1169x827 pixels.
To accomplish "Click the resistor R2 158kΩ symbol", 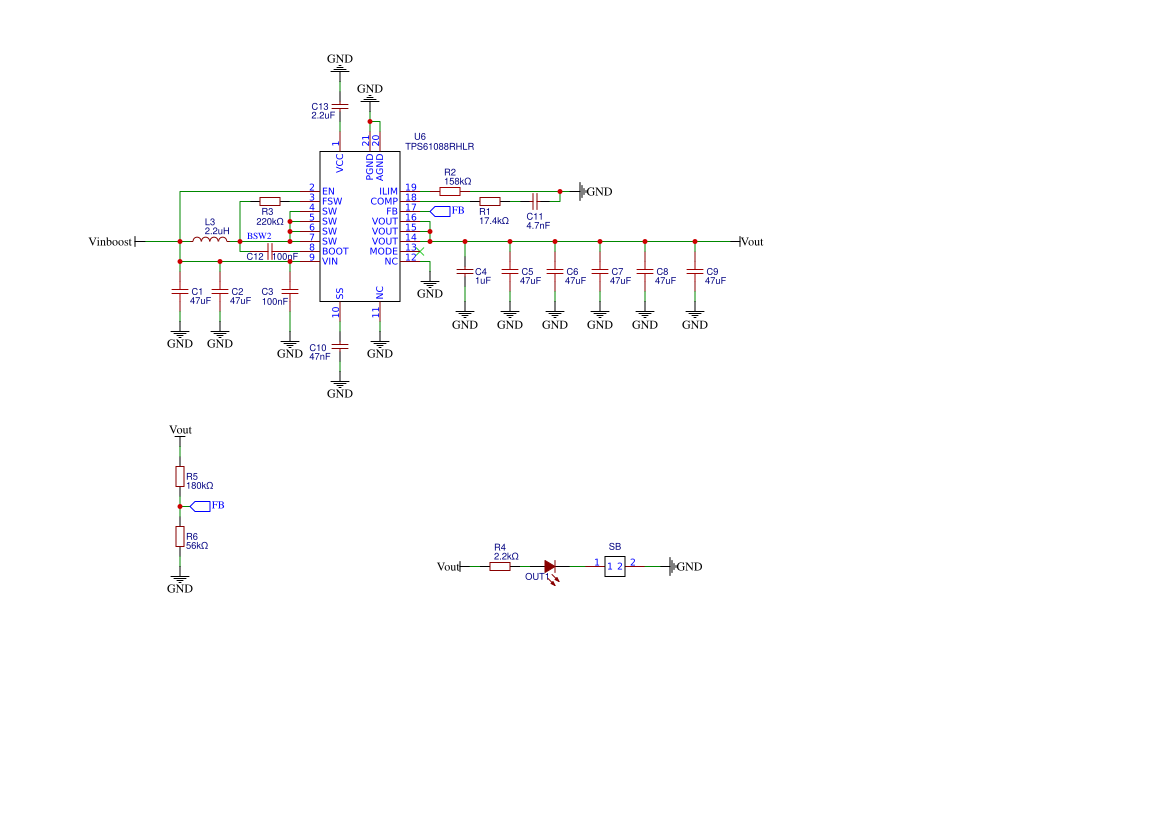I will pyautogui.click(x=452, y=189).
